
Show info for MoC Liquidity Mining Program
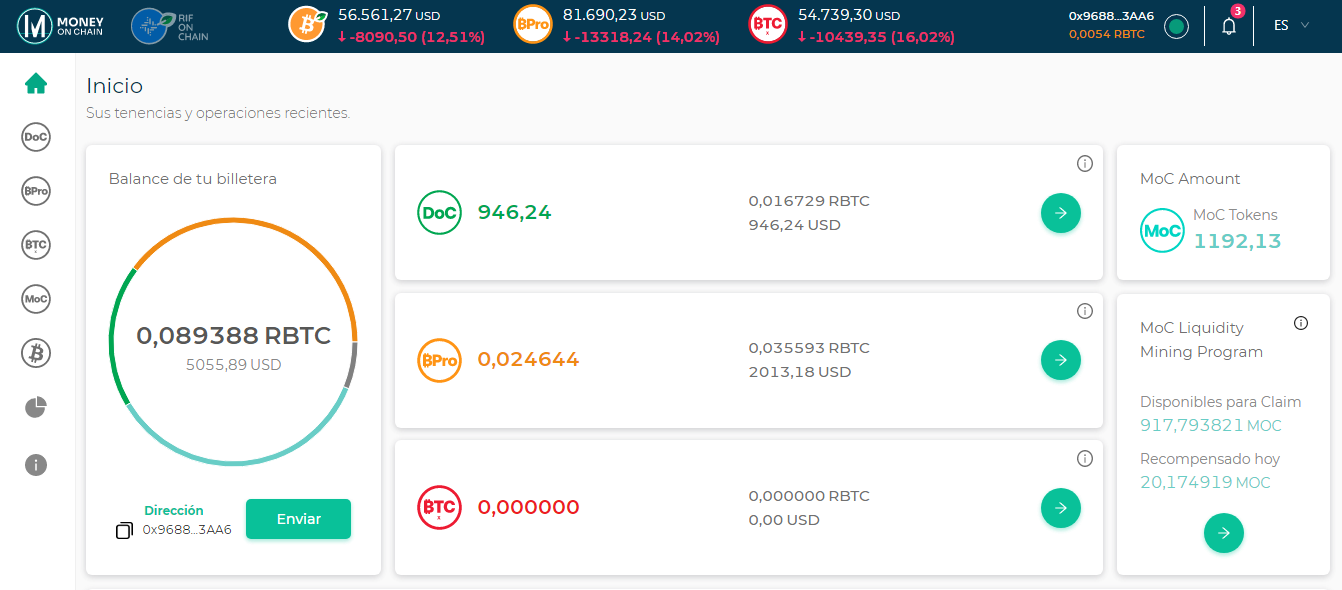coord(1301,323)
